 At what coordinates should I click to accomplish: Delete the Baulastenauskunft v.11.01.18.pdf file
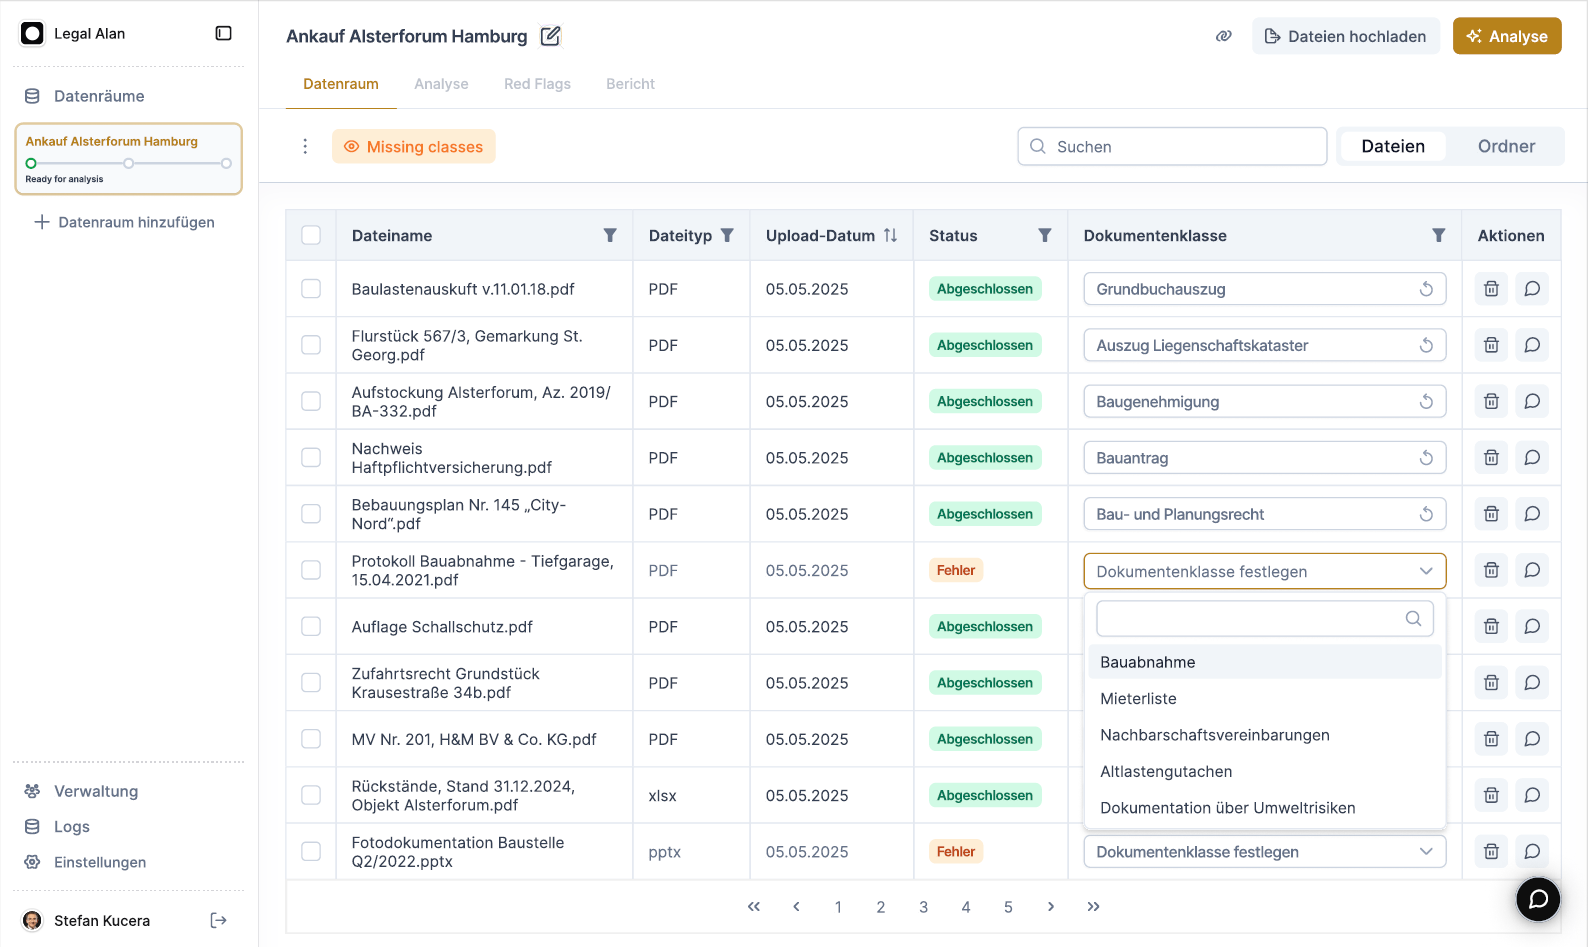(1491, 289)
